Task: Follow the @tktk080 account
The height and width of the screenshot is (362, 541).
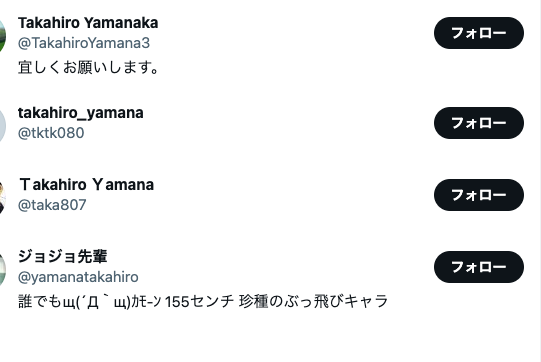Action: [479, 123]
